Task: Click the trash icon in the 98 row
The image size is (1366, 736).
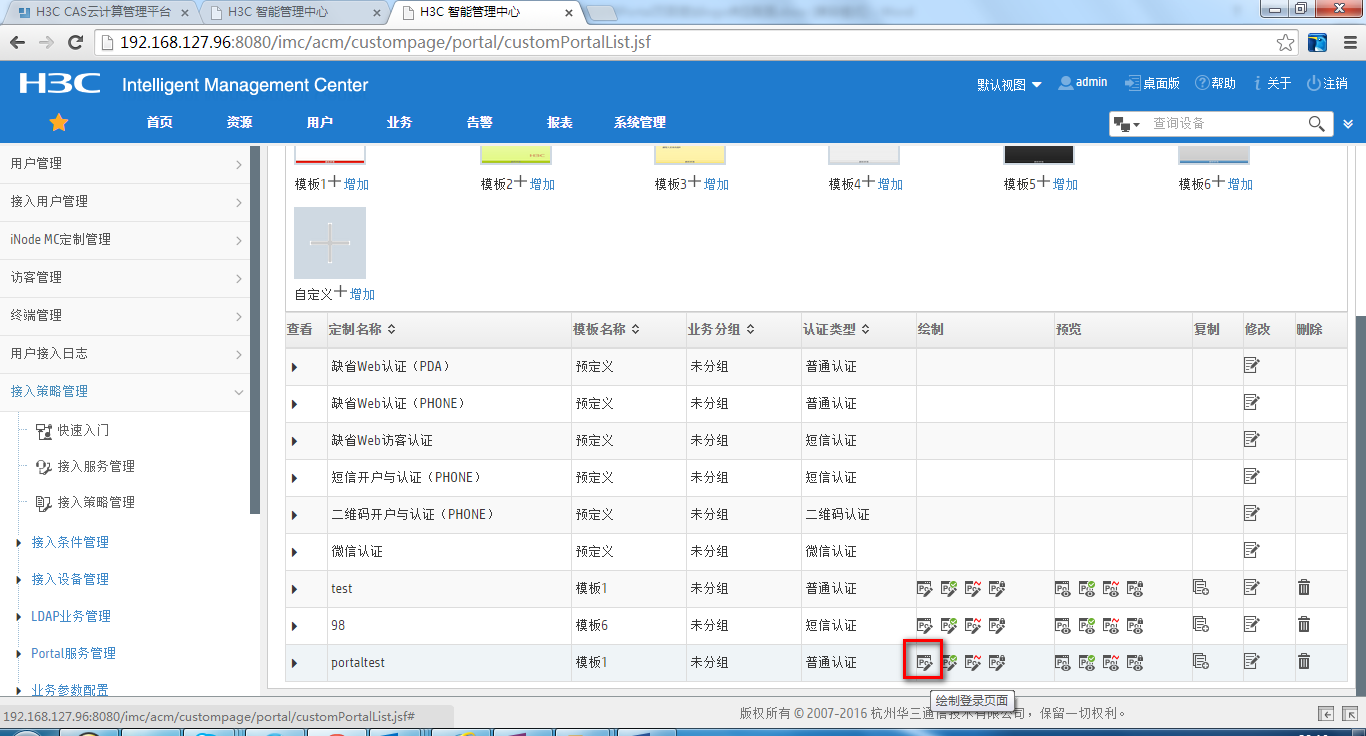Action: click(x=1304, y=624)
